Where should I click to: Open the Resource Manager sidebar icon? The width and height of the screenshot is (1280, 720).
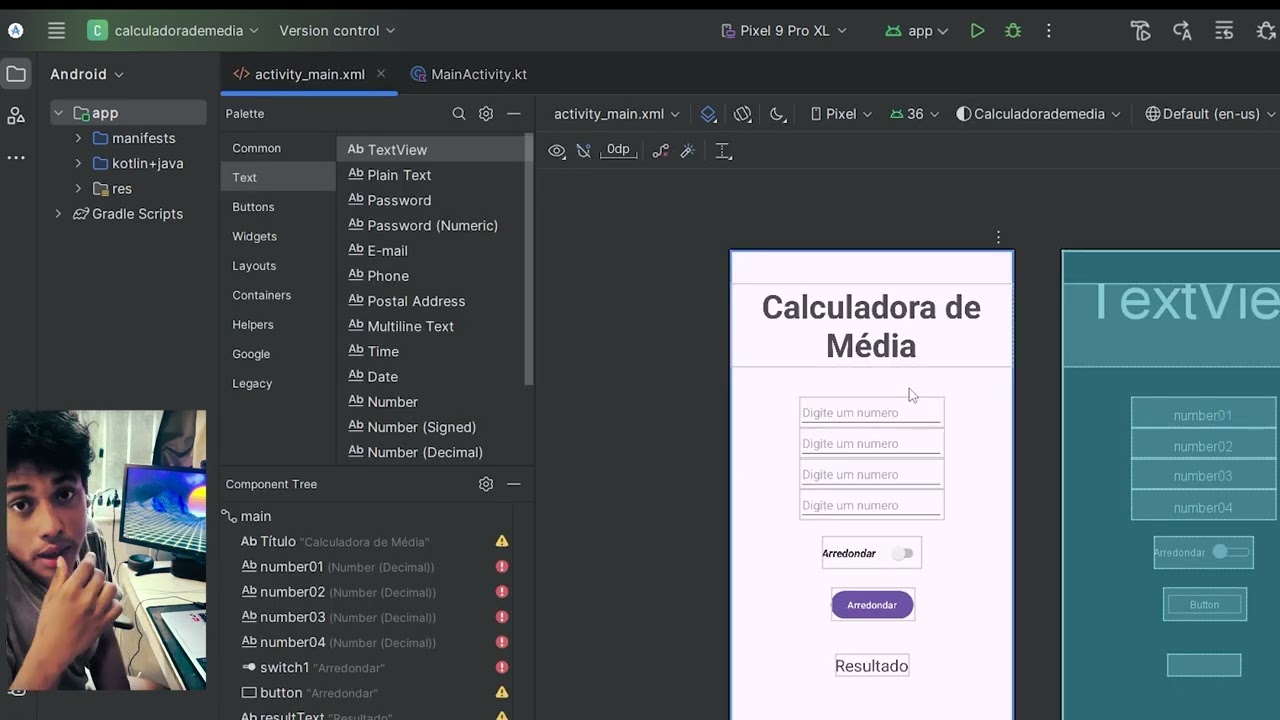pyautogui.click(x=16, y=116)
